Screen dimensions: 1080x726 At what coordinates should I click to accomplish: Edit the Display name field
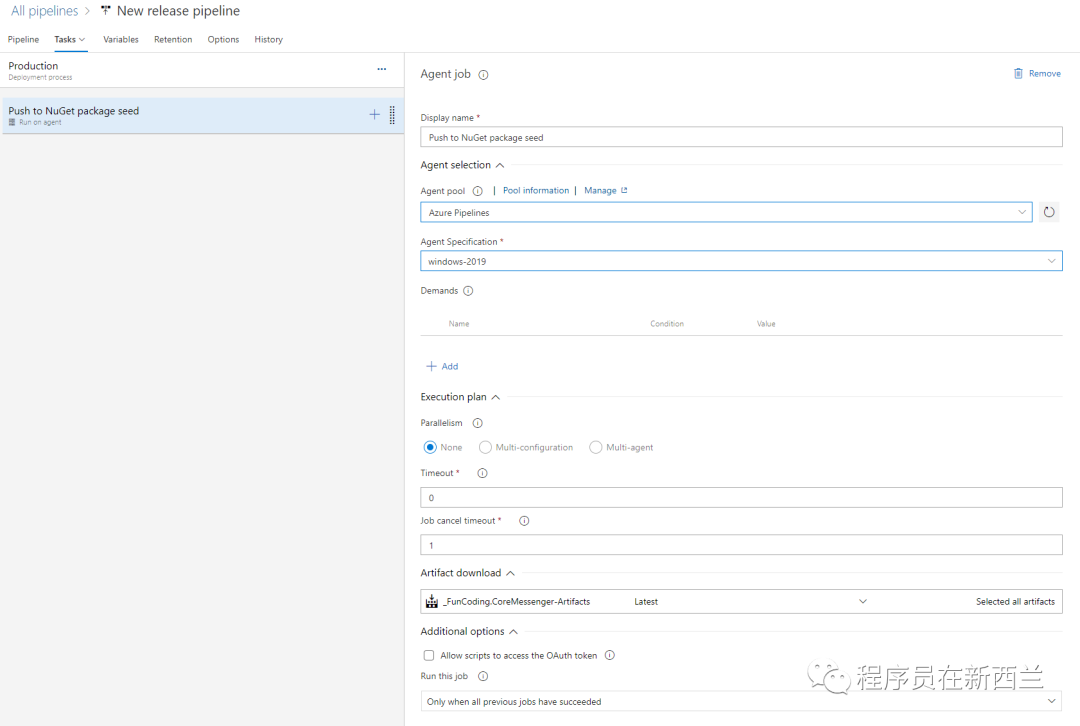click(741, 137)
